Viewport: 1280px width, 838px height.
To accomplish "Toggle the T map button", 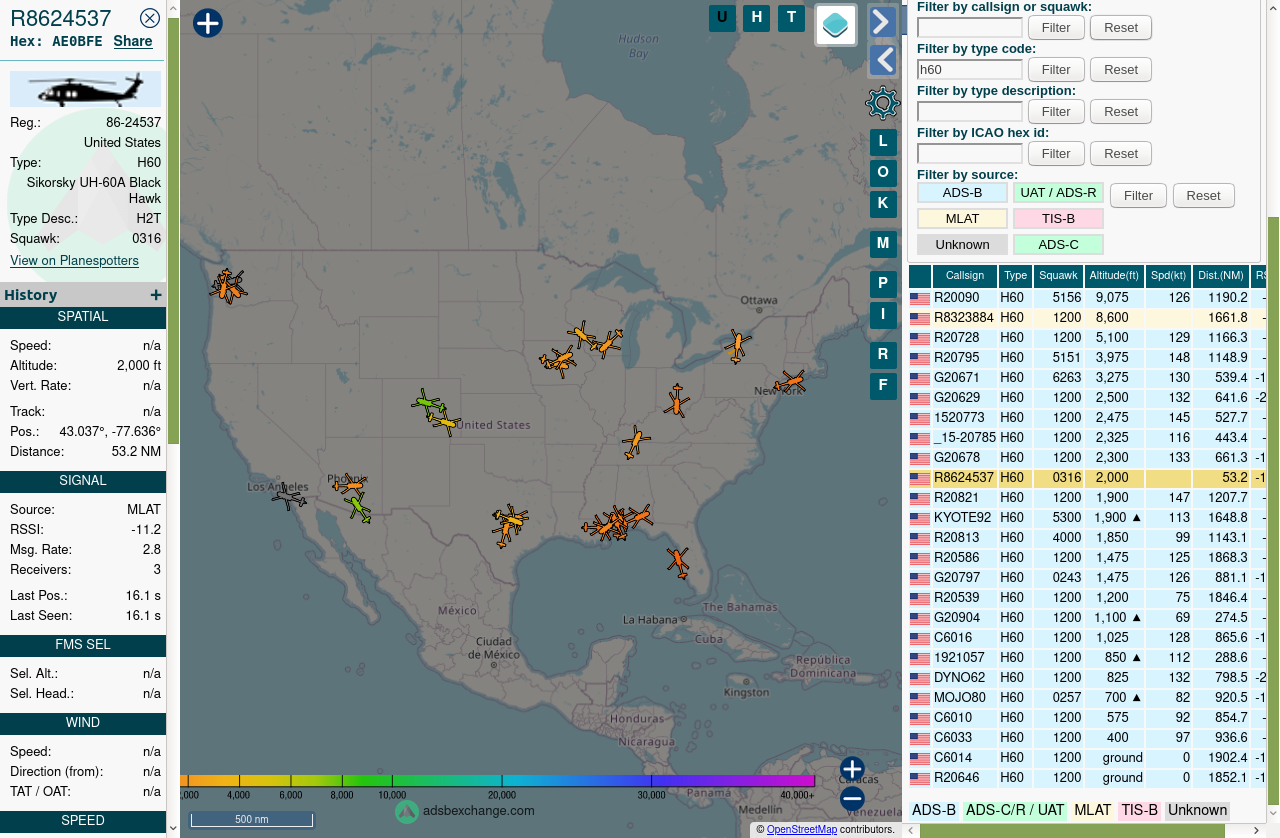I will [x=792, y=18].
